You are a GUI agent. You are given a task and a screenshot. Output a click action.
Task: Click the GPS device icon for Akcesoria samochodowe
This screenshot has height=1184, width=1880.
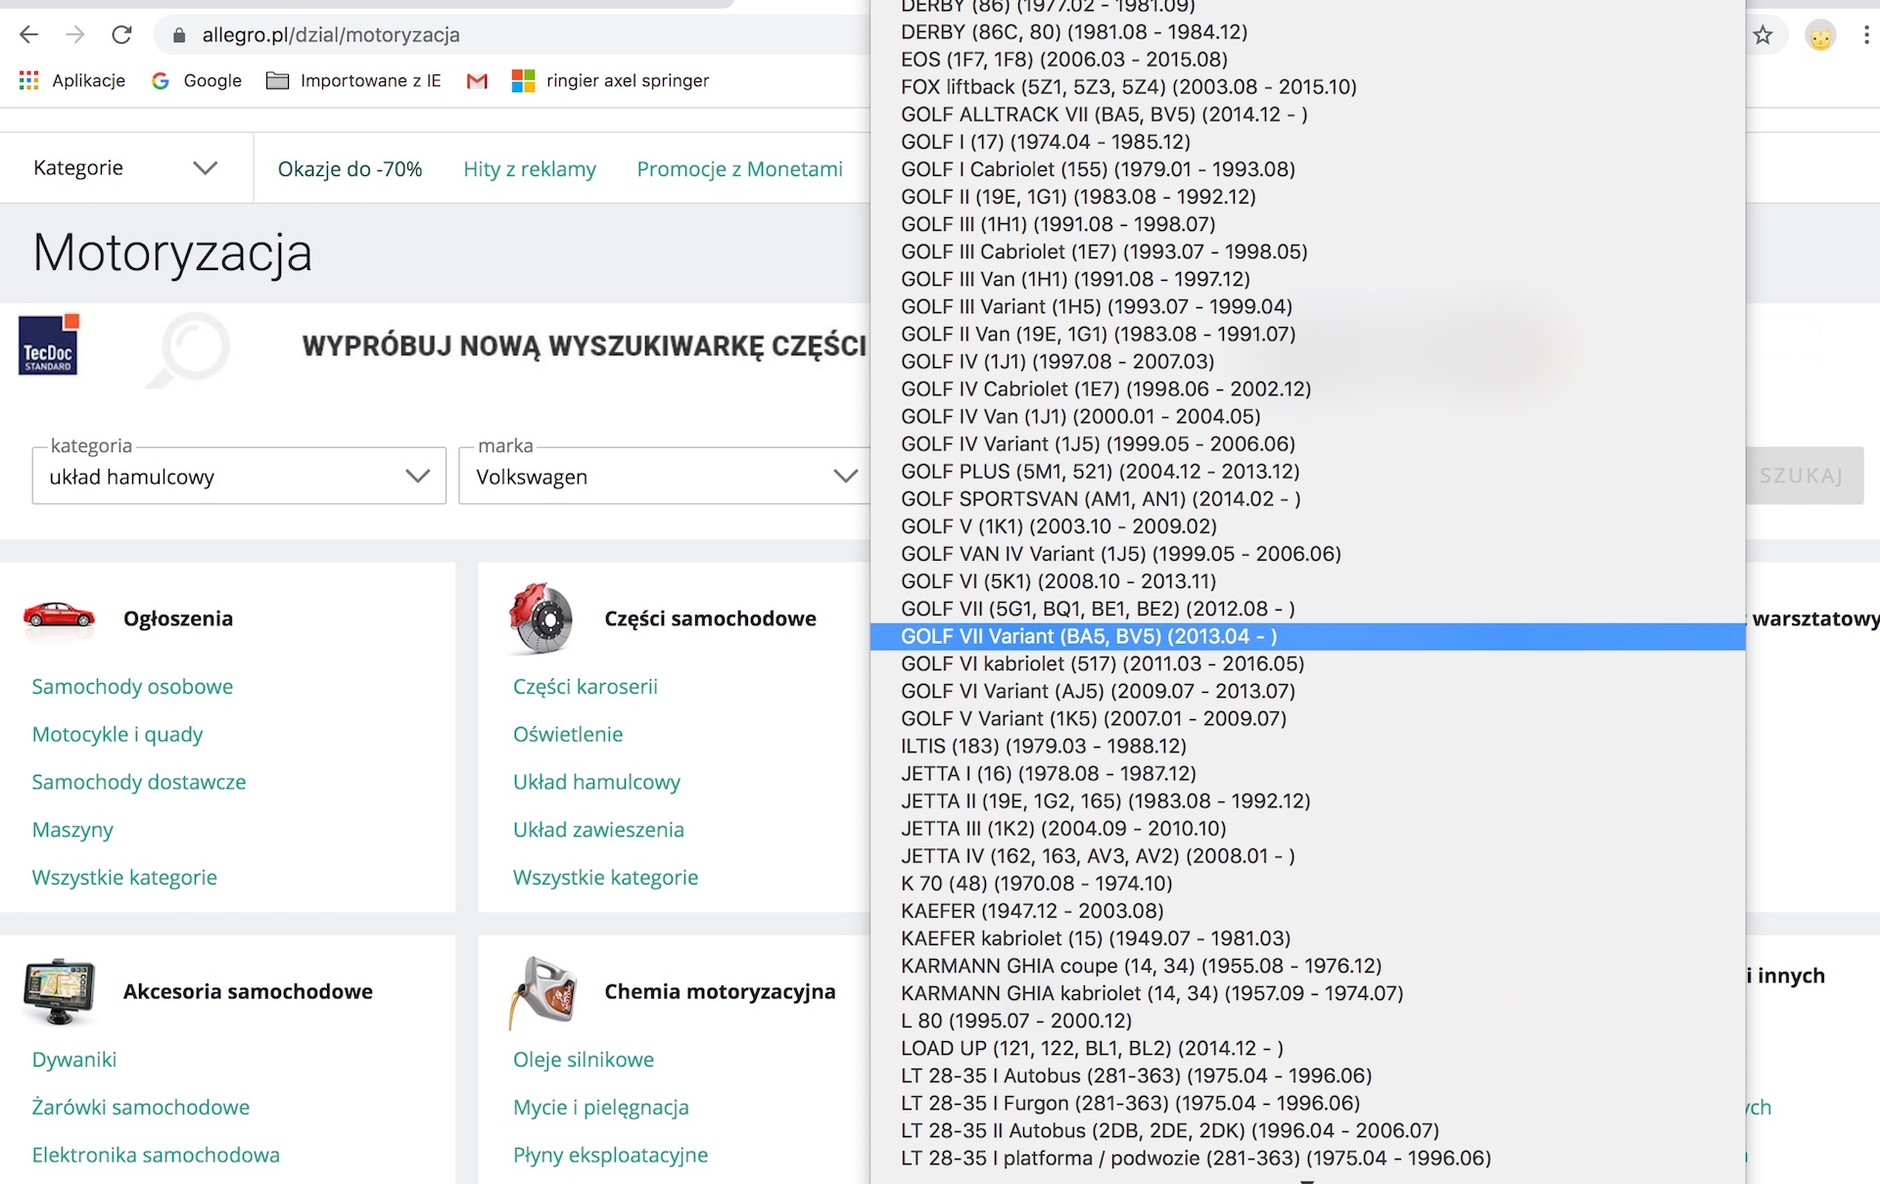point(58,991)
